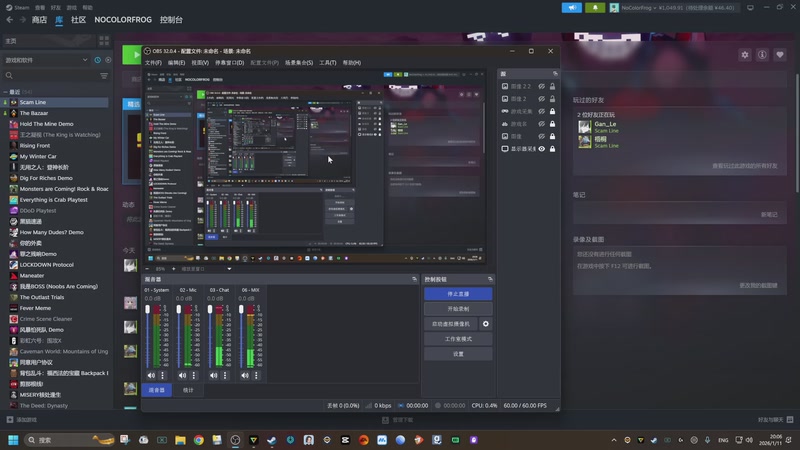Open Google Chrome from the taskbar
Image resolution: width=800 pixels, height=450 pixels.
[198, 440]
